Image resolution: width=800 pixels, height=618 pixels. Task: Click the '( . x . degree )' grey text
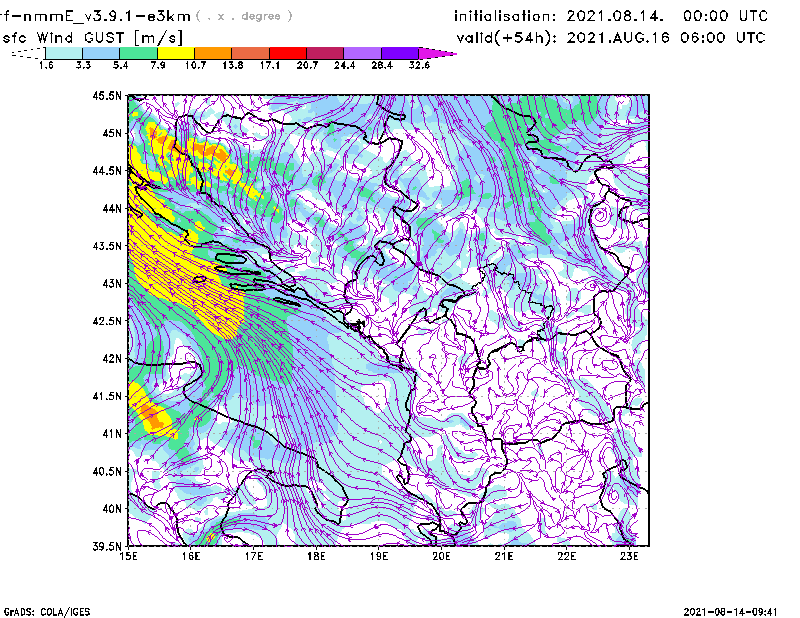click(x=244, y=16)
